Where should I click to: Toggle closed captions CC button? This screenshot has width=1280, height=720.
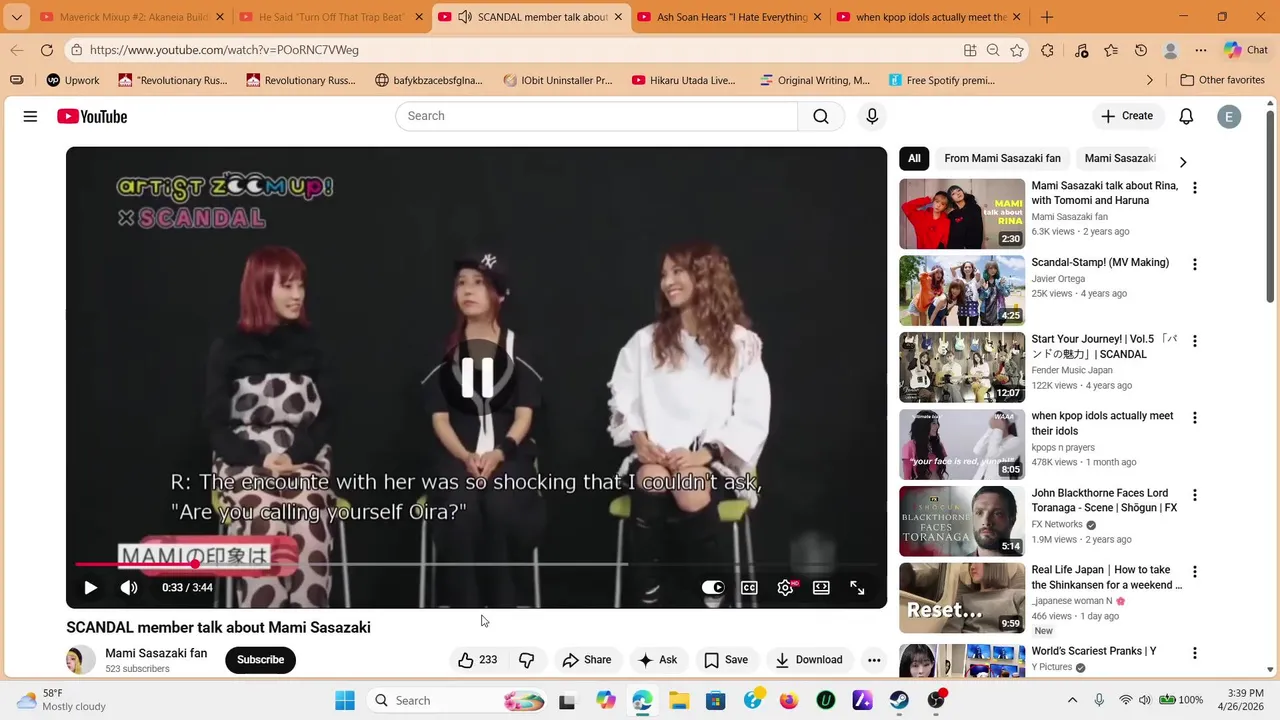749,588
